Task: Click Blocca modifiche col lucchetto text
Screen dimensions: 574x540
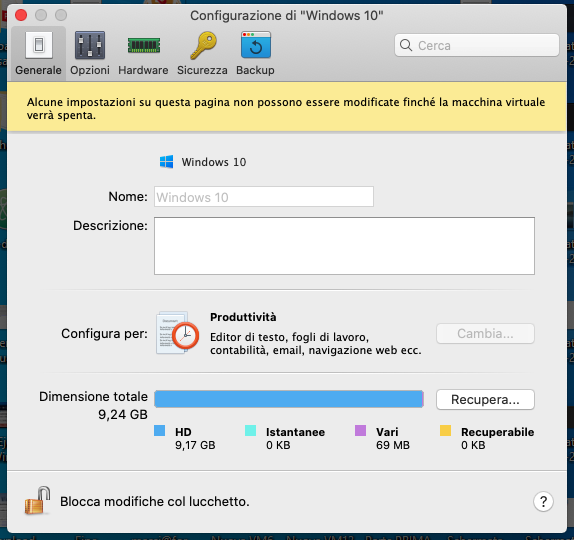Action: coord(154,502)
